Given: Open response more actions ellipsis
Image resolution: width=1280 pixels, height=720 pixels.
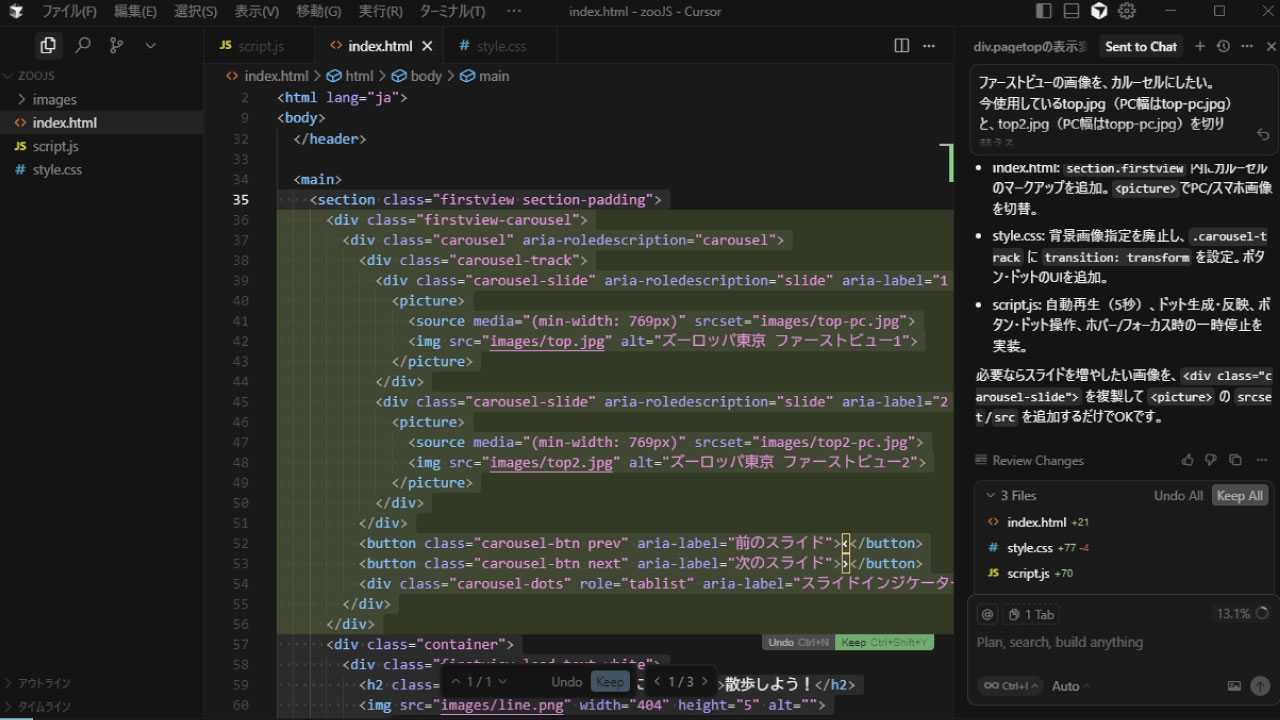Looking at the screenshot, I should [x=1262, y=460].
